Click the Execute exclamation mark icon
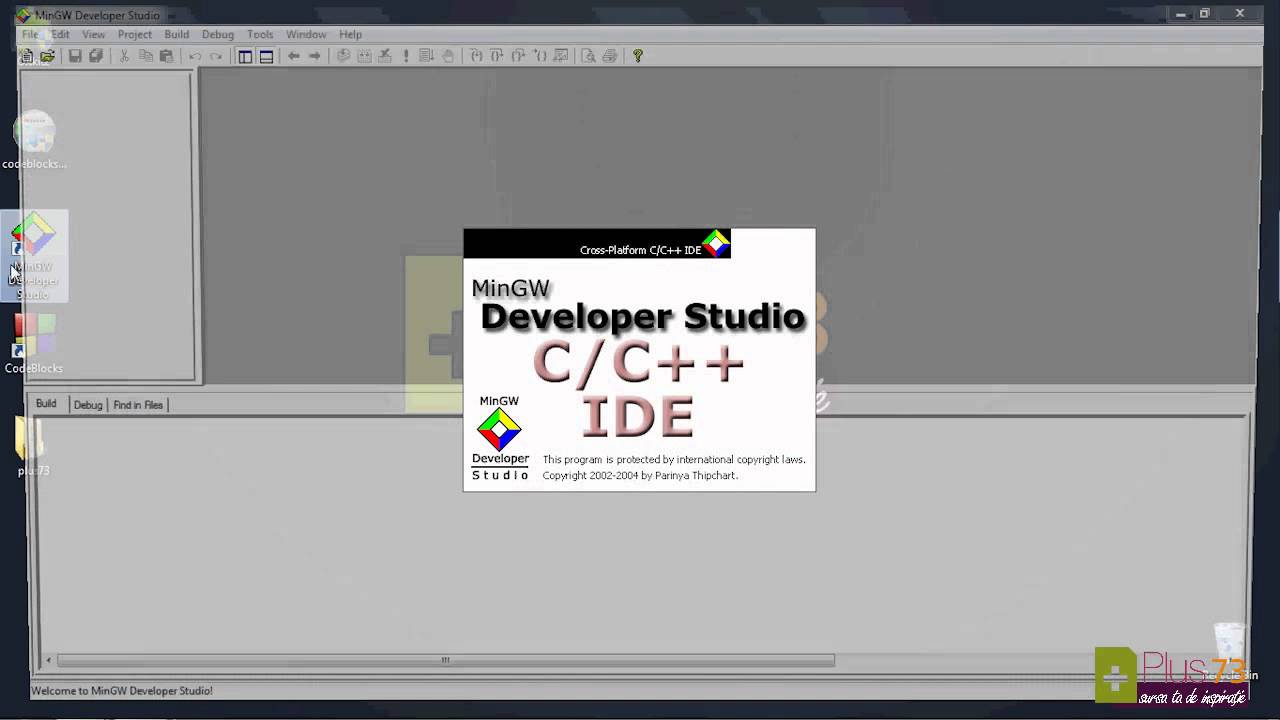This screenshot has height=720, width=1280. (x=406, y=56)
